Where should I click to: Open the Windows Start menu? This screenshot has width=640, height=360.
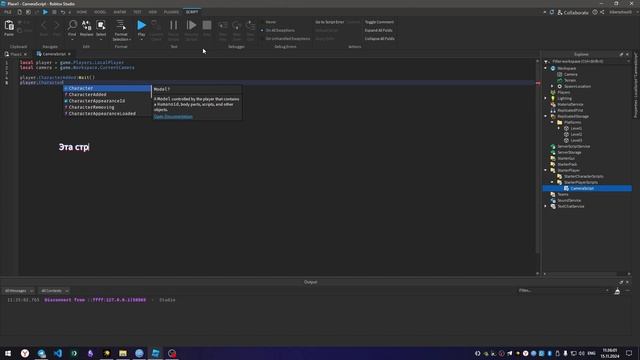(8, 353)
